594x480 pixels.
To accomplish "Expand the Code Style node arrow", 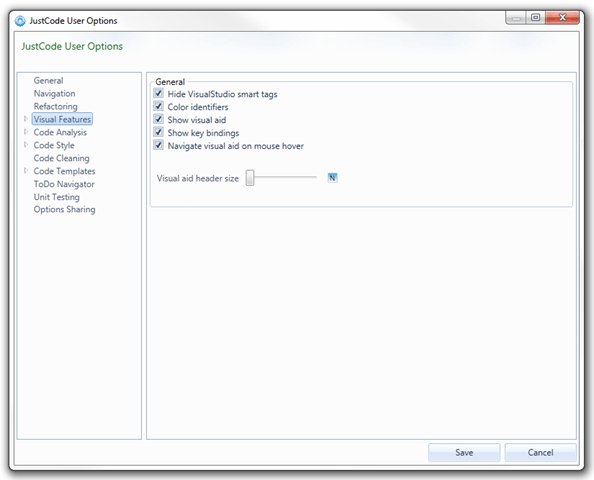I will click(x=26, y=145).
